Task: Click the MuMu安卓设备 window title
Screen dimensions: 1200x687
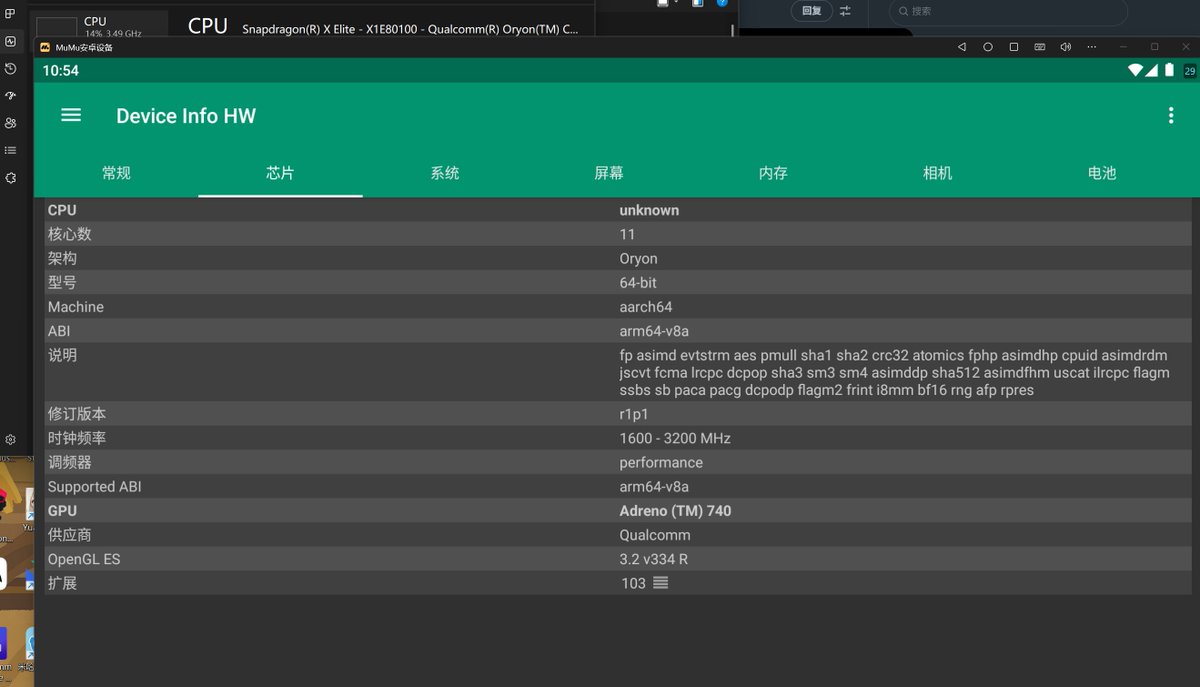Action: [x=84, y=47]
